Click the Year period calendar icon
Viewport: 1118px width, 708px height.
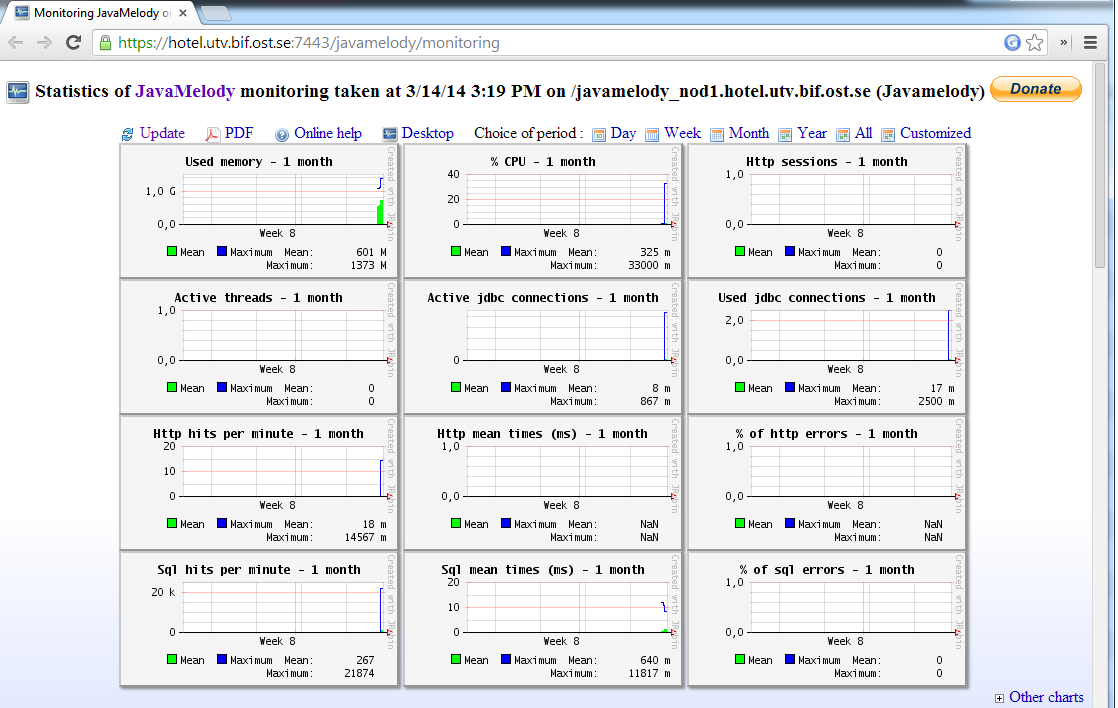click(785, 134)
